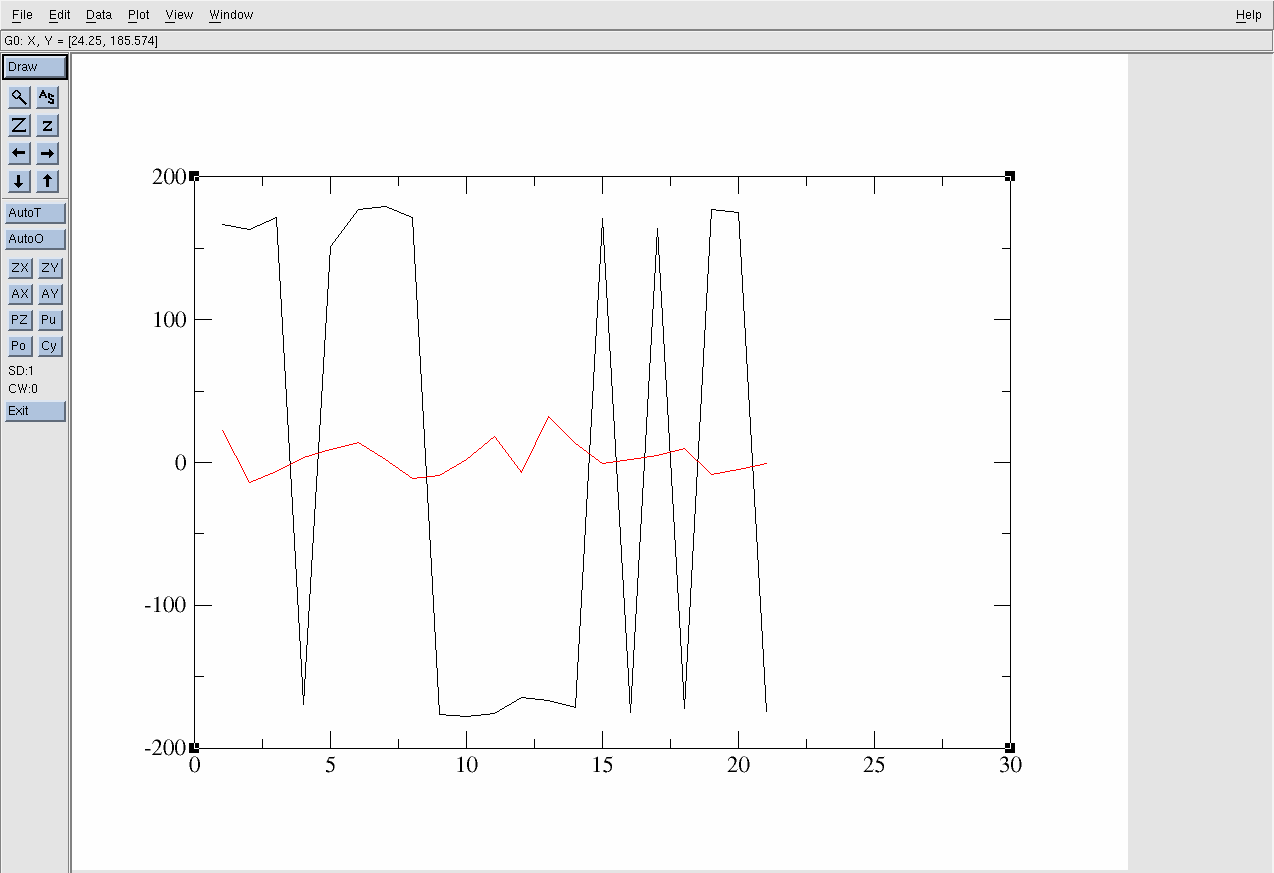Screen dimensions: 1274x873
Task: Click the large Z zoom-in icon
Action: coord(19,125)
